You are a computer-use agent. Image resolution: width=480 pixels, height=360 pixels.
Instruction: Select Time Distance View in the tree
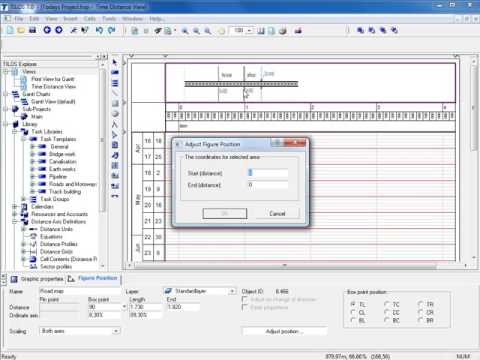tap(53, 87)
